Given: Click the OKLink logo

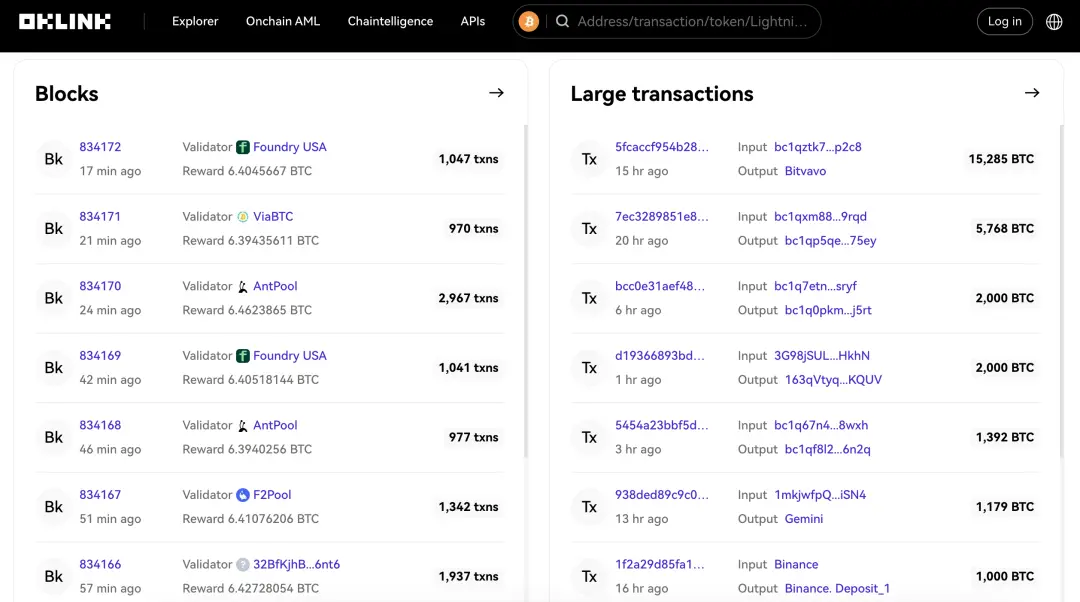Looking at the screenshot, I should tap(65, 21).
